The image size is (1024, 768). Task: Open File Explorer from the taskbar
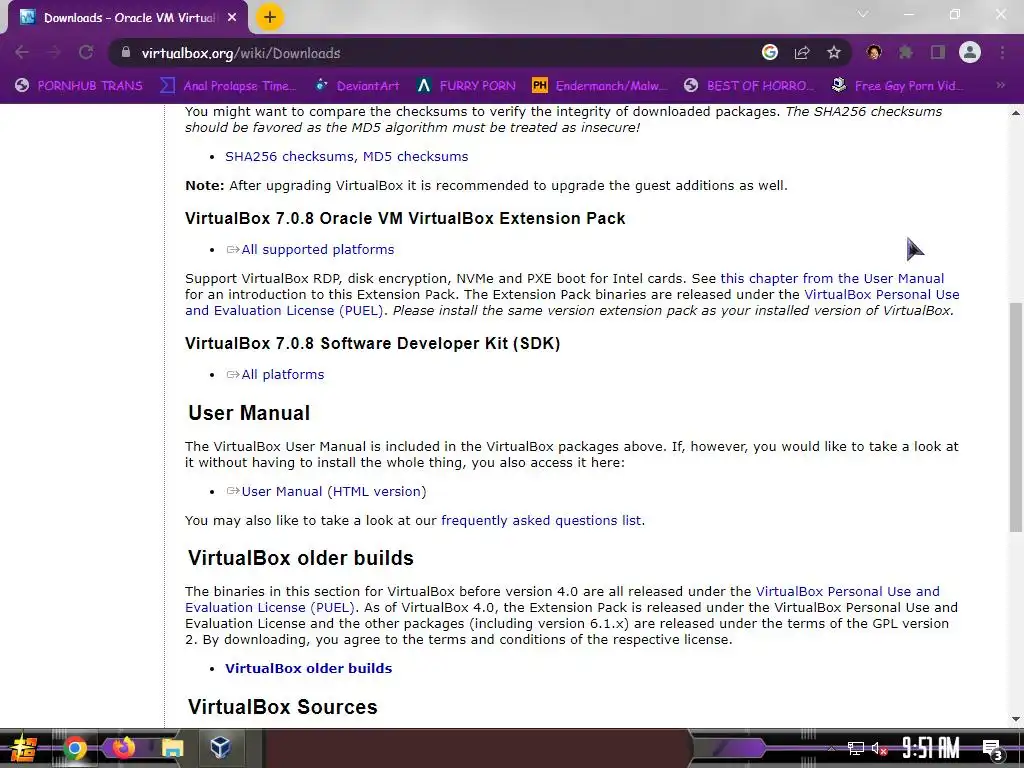pyautogui.click(x=172, y=748)
